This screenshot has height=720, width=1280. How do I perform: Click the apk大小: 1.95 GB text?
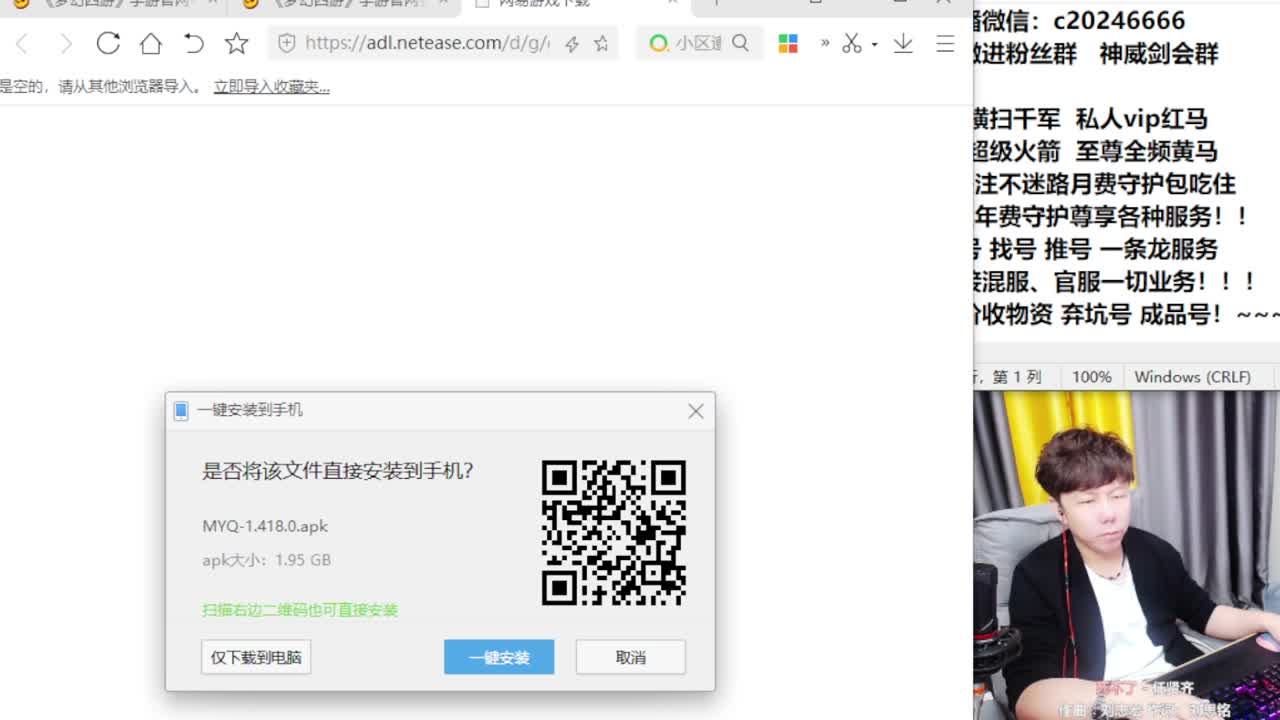point(266,560)
